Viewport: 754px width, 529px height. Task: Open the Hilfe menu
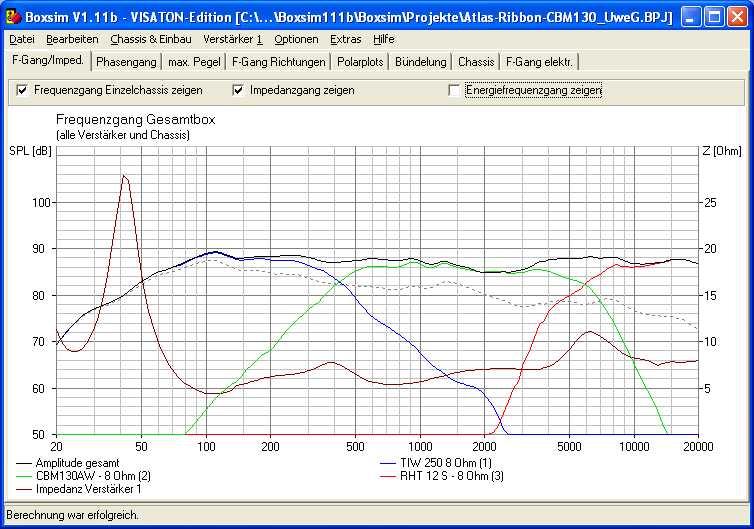[383, 39]
